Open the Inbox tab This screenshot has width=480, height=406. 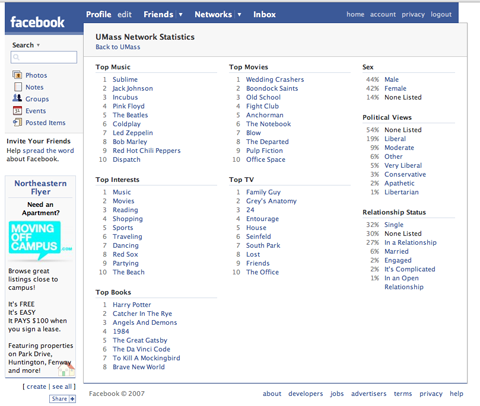[264, 14]
